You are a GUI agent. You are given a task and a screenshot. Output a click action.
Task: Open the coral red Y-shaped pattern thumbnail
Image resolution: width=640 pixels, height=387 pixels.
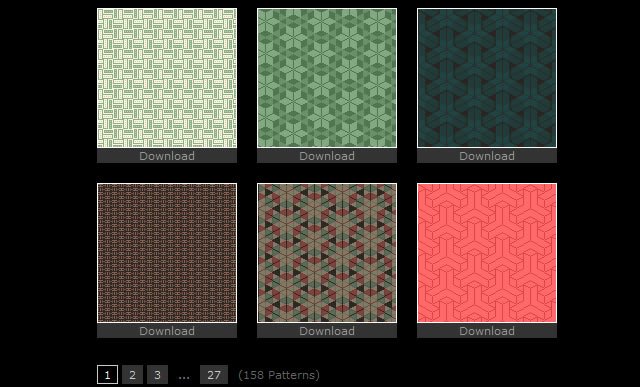tap(487, 253)
